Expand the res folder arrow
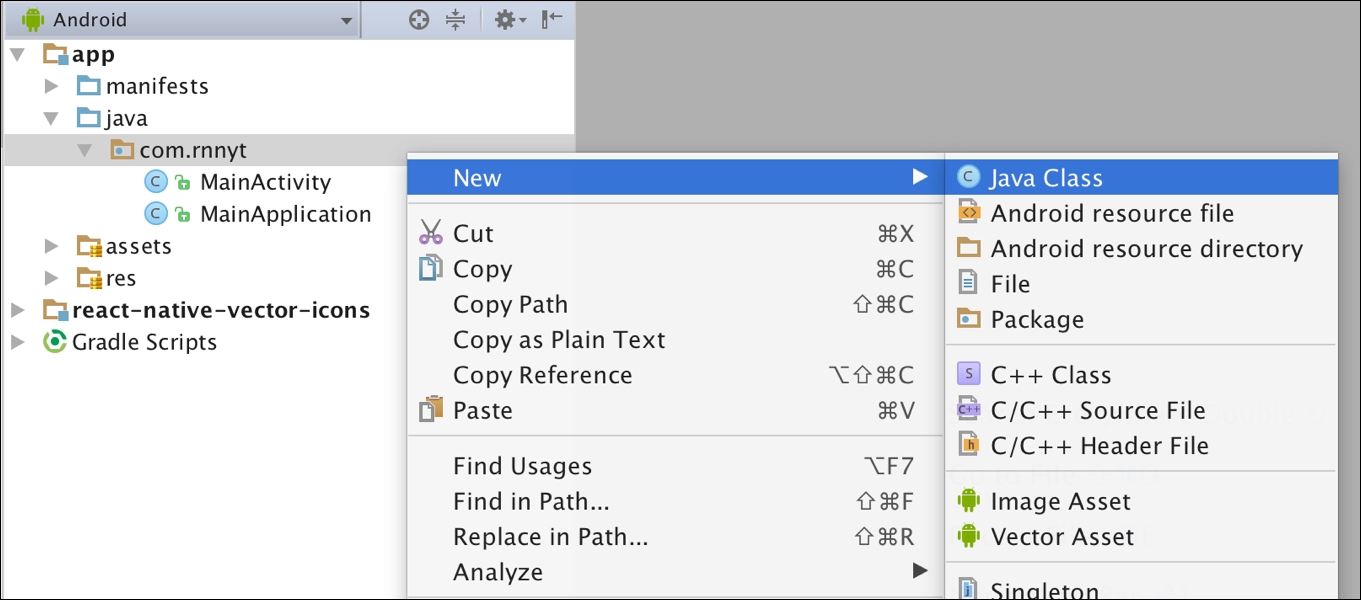This screenshot has width=1361, height=600. tap(52, 278)
